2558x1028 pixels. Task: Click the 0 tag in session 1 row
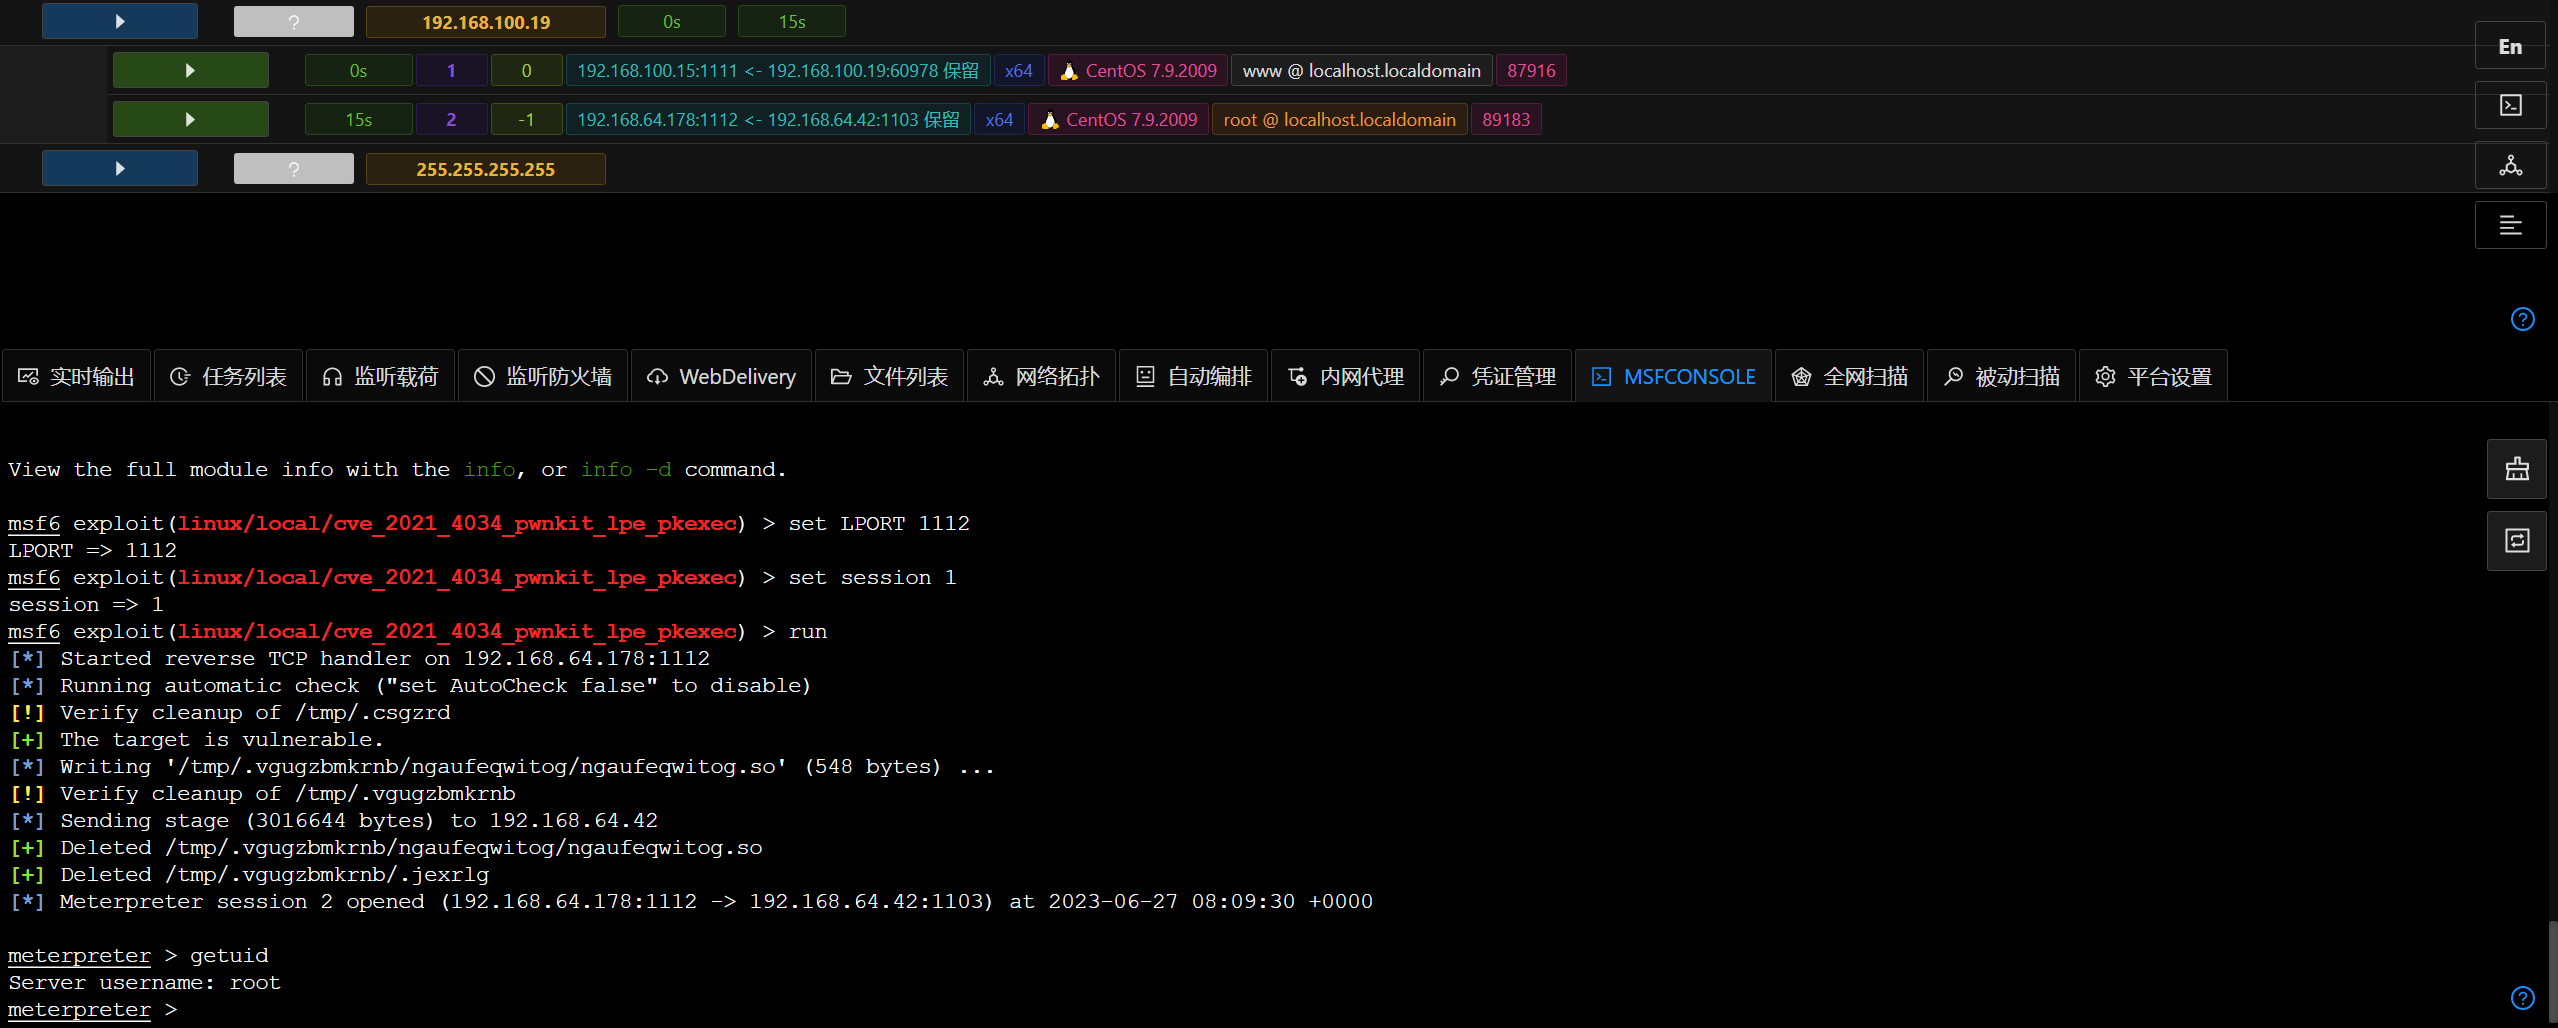coord(527,70)
